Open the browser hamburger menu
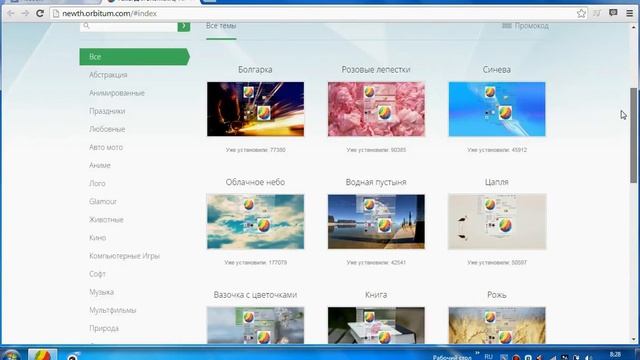Image resolution: width=640 pixels, height=360 pixels. pyautogui.click(x=630, y=13)
